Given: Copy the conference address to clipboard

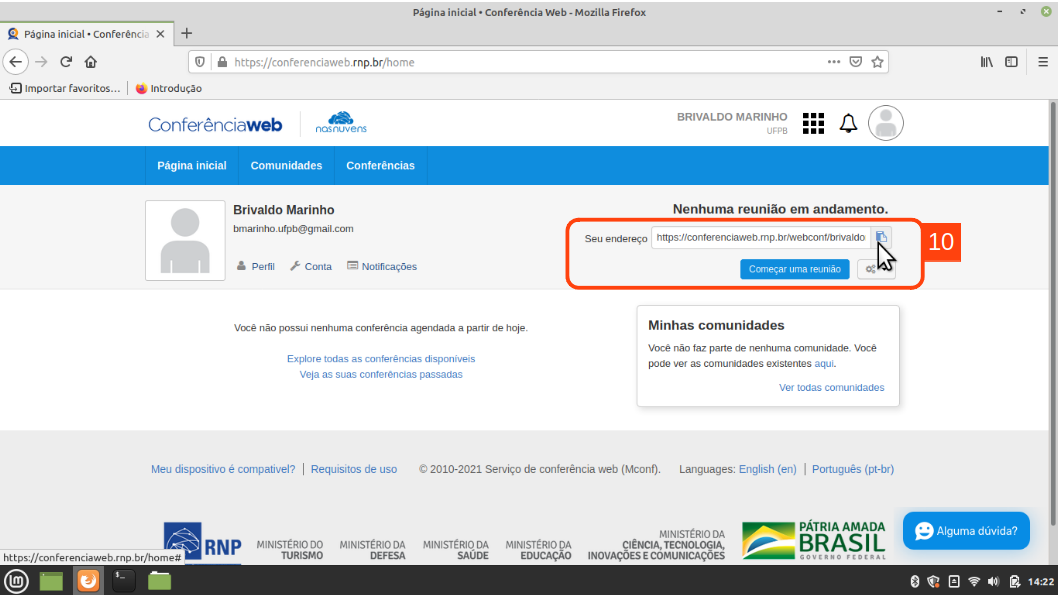Looking at the screenshot, I should (881, 237).
